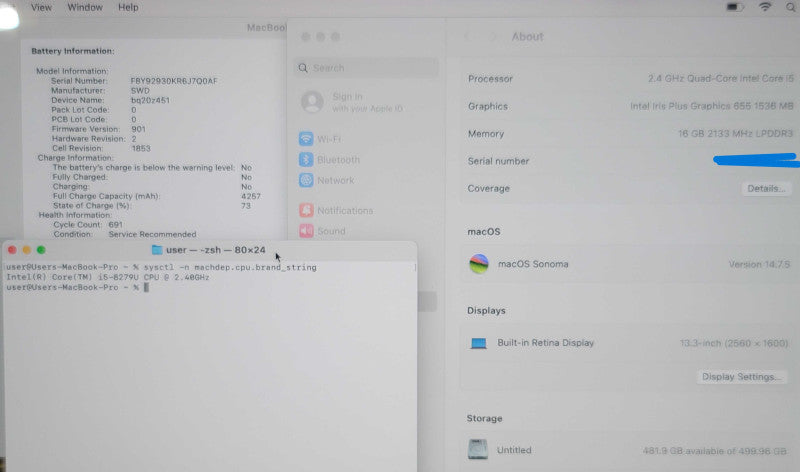This screenshot has height=472, width=800.
Task: Click the Memory value 16 GB LPDDR3
Action: pyautogui.click(x=735, y=134)
